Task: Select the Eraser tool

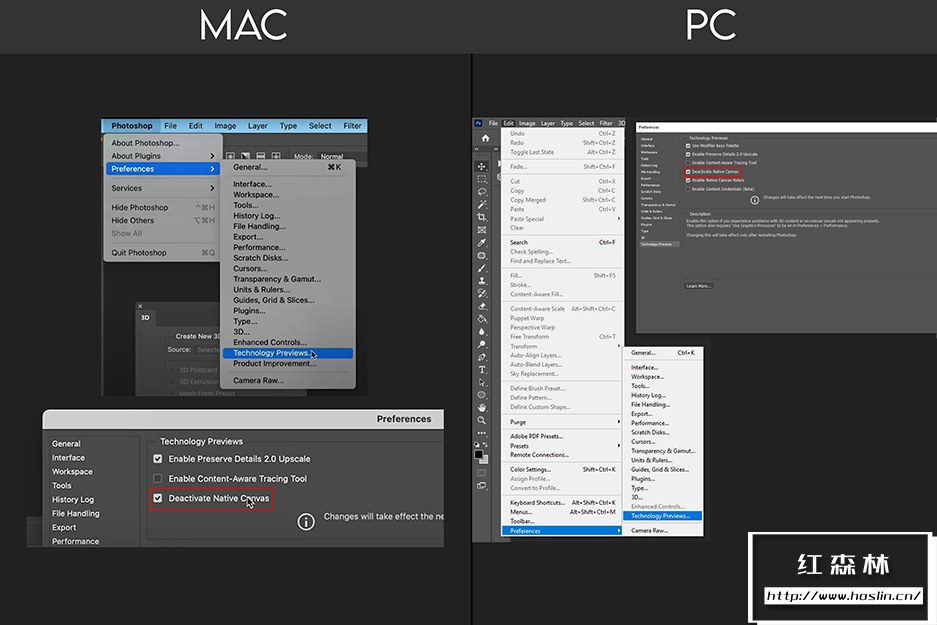Action: (482, 307)
